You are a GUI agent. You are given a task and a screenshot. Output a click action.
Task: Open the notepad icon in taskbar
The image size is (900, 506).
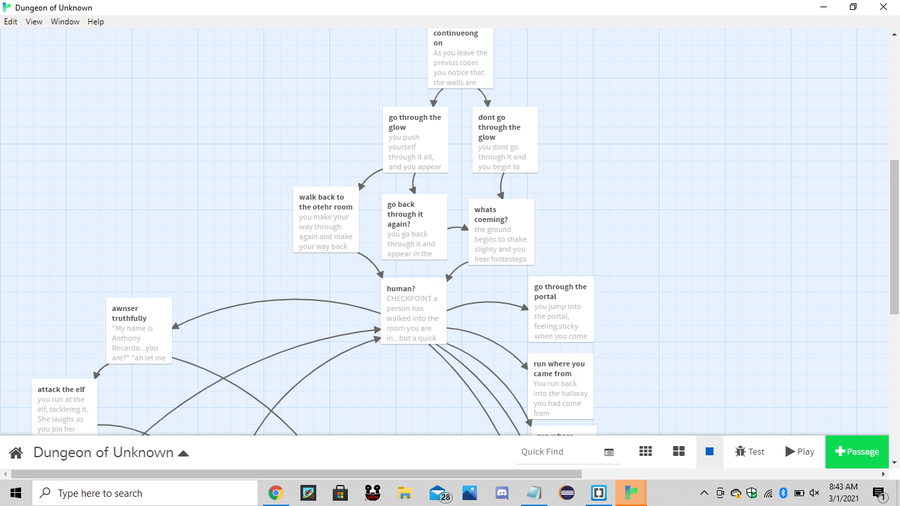click(x=534, y=493)
